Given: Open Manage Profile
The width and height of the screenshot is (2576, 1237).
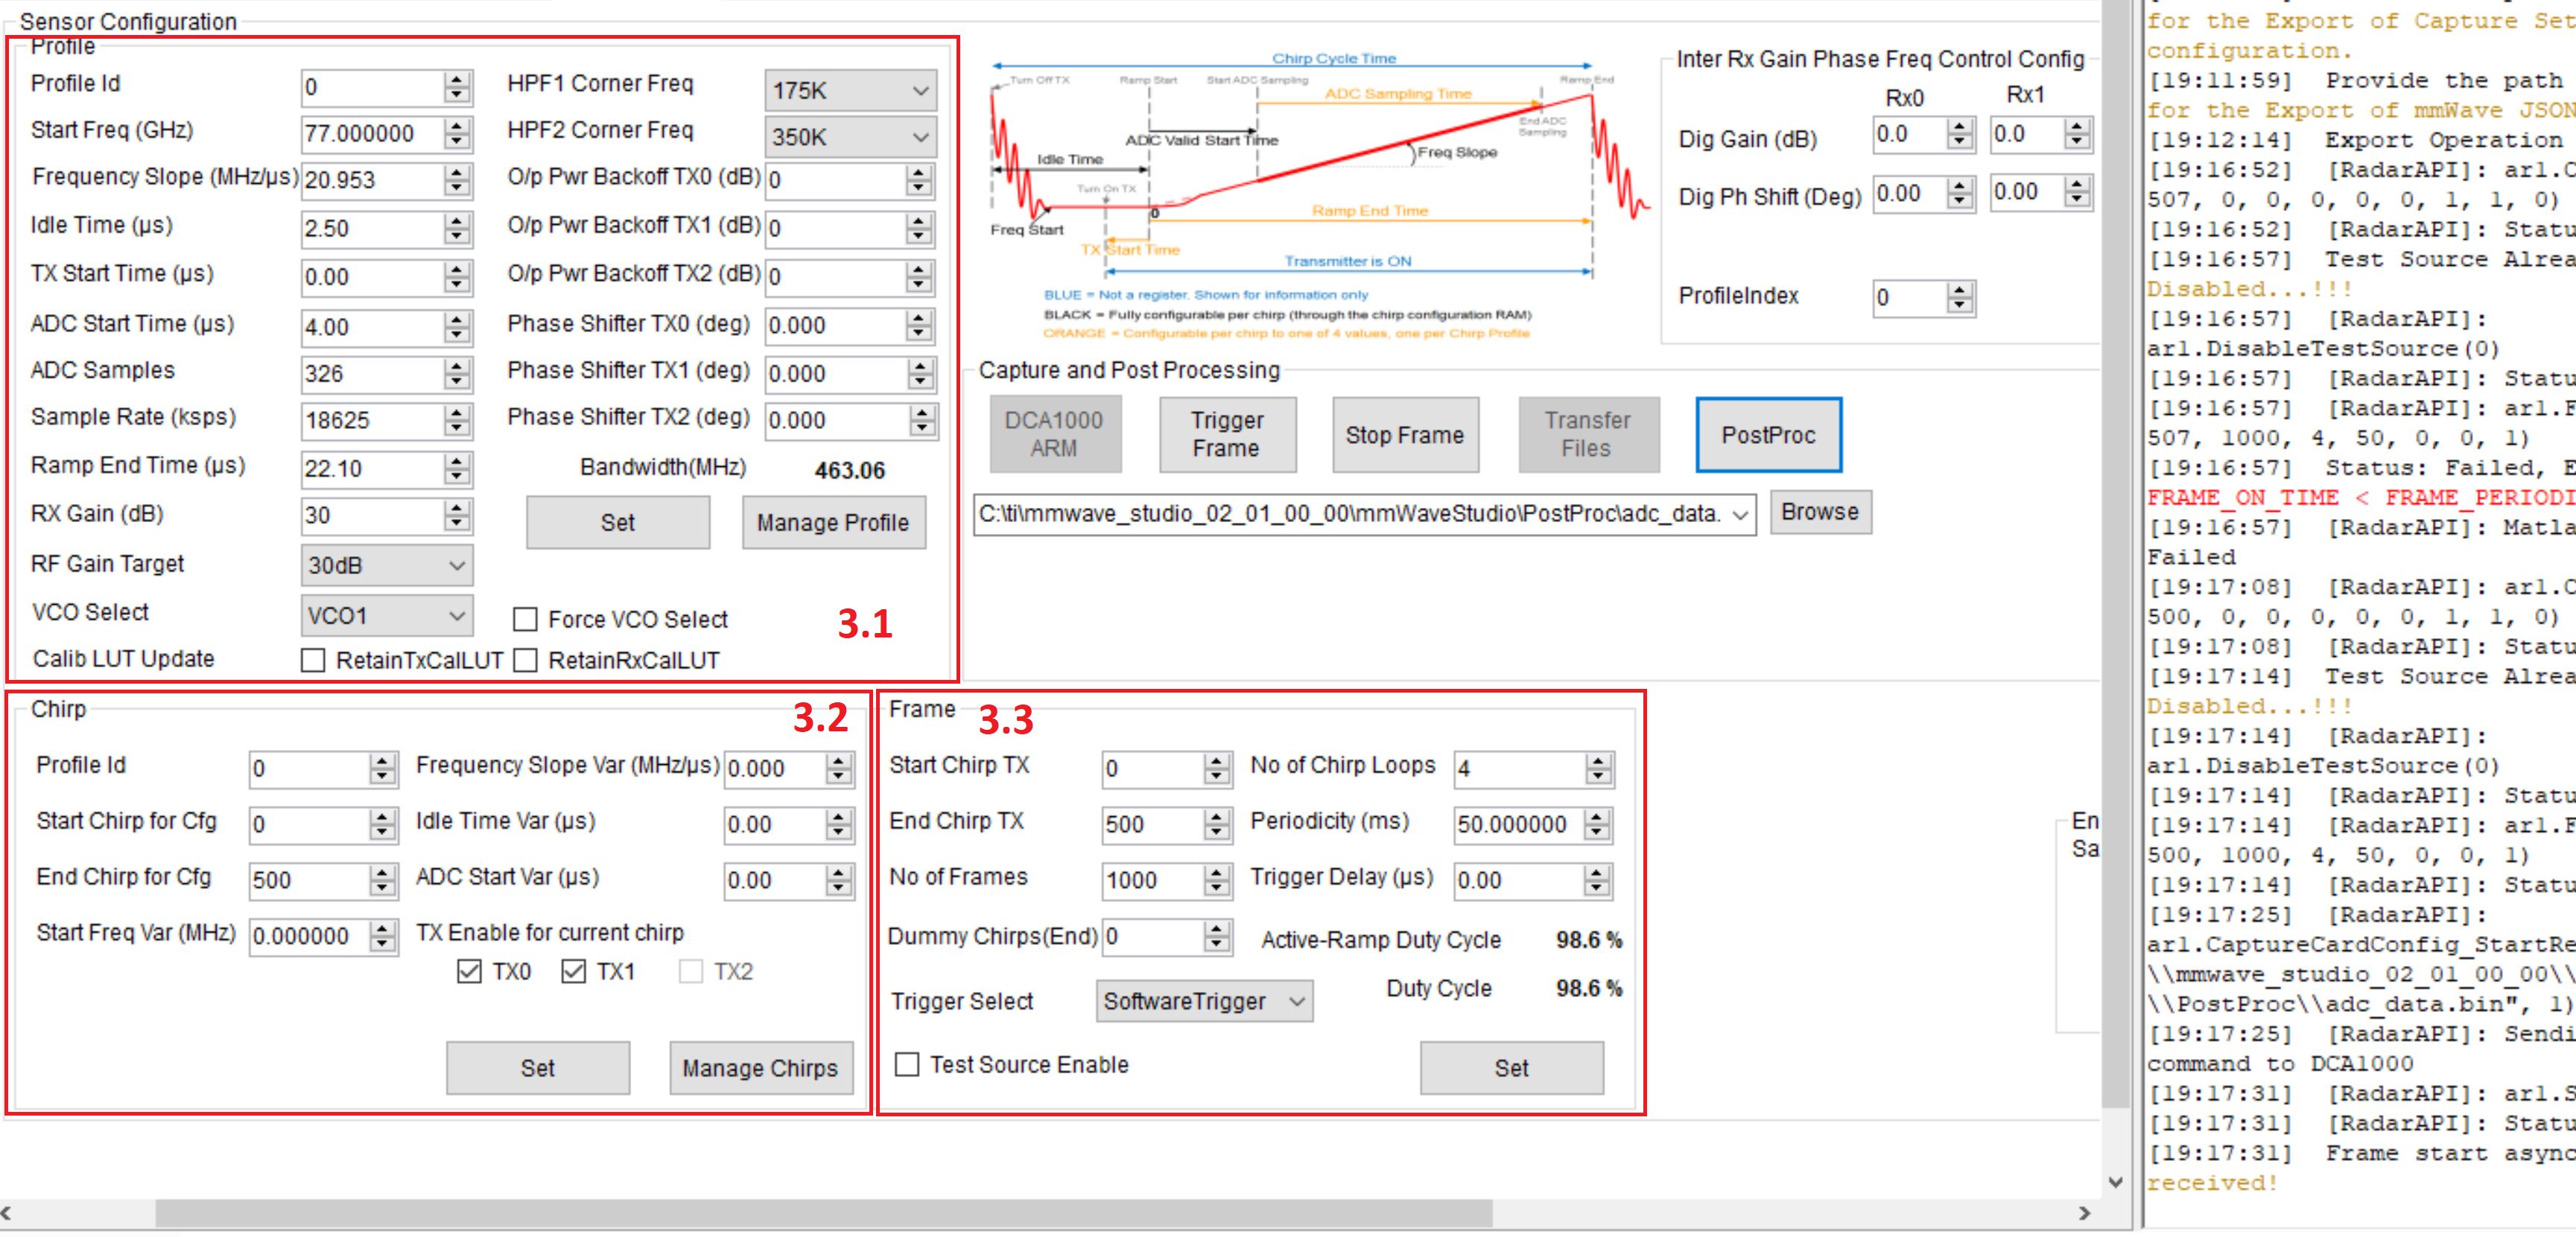Looking at the screenshot, I should [x=833, y=522].
